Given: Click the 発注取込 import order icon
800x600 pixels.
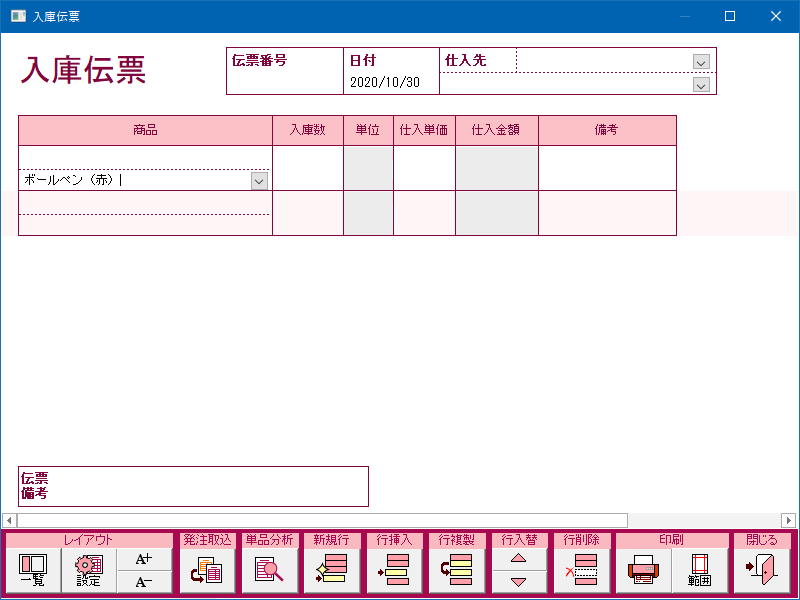Looking at the screenshot, I should (207, 571).
